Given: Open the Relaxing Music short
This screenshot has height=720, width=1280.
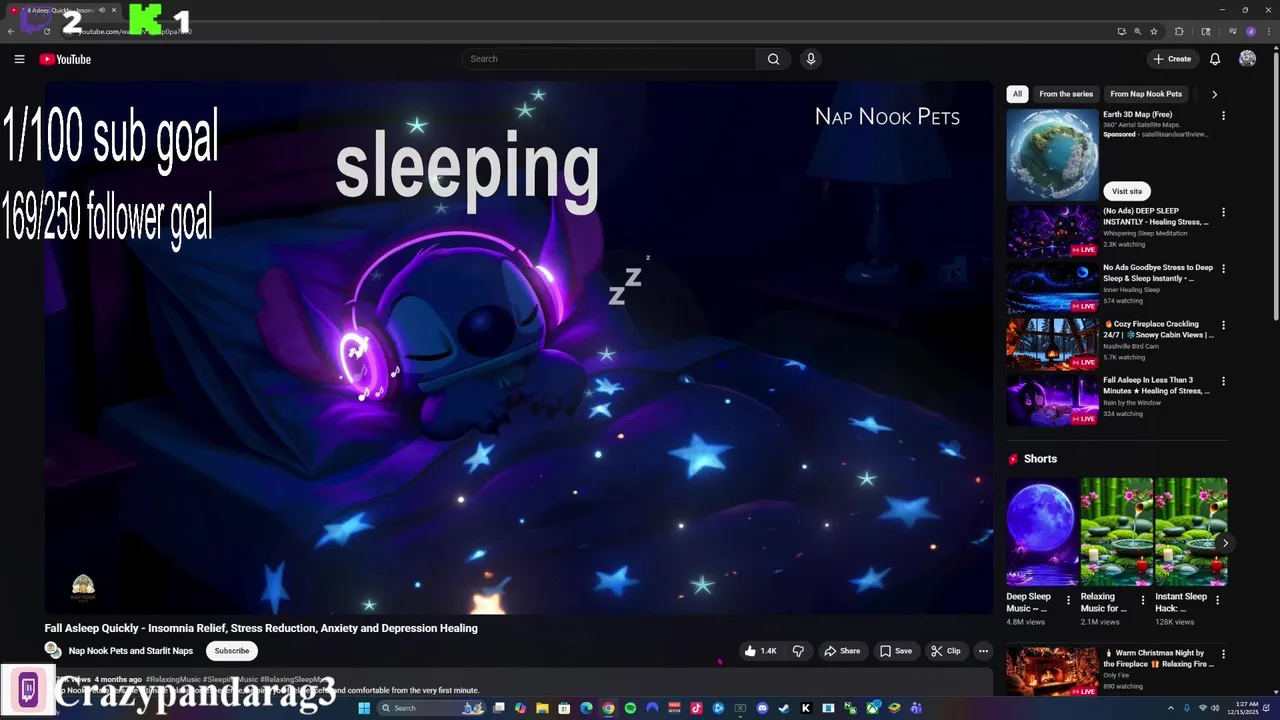Looking at the screenshot, I should tap(1117, 531).
